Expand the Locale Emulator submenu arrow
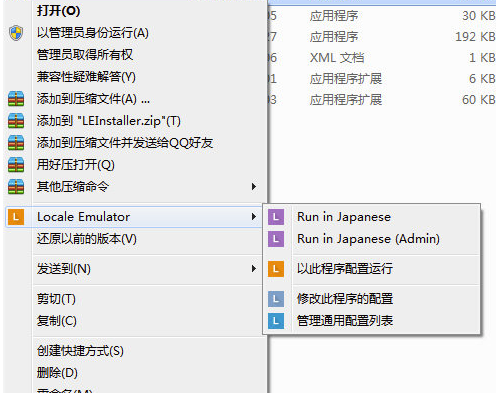Viewport: 496px width, 393px height. (x=254, y=217)
